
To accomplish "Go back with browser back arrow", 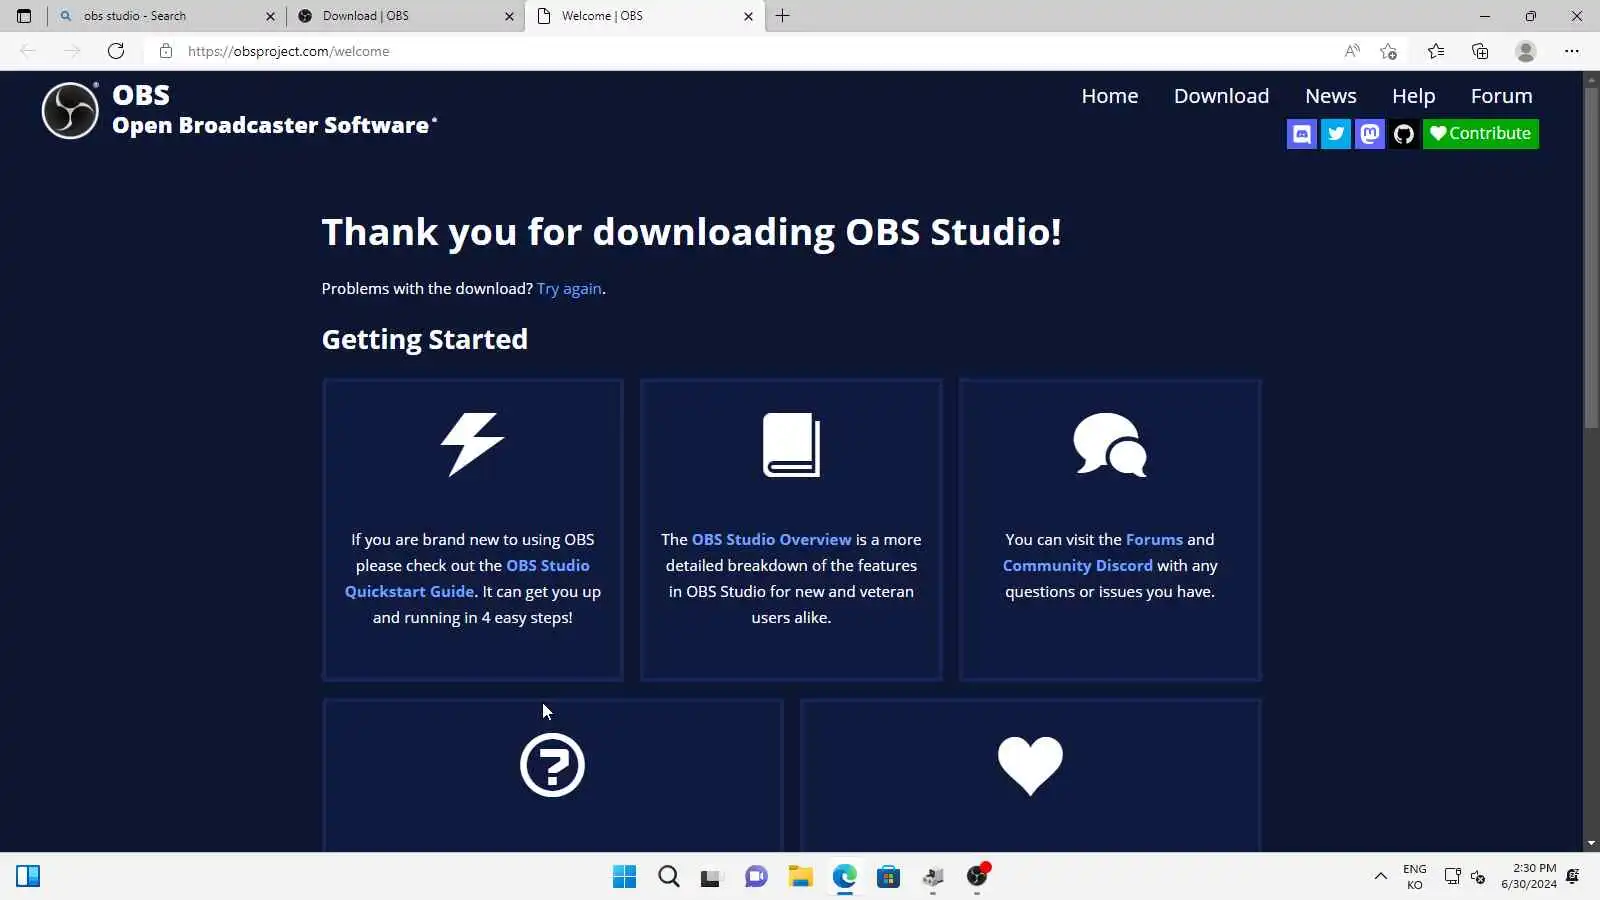I will [28, 51].
